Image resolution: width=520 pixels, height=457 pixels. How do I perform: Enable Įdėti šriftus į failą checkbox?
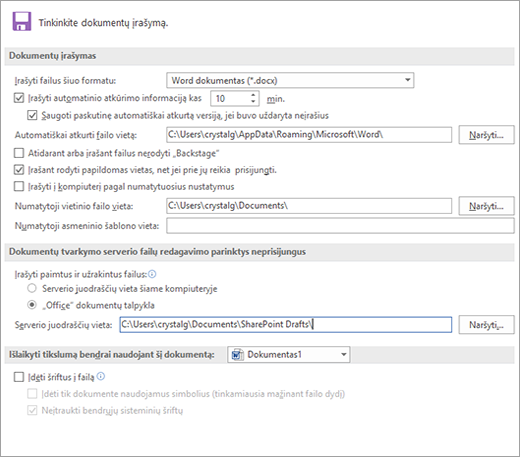coord(19,377)
